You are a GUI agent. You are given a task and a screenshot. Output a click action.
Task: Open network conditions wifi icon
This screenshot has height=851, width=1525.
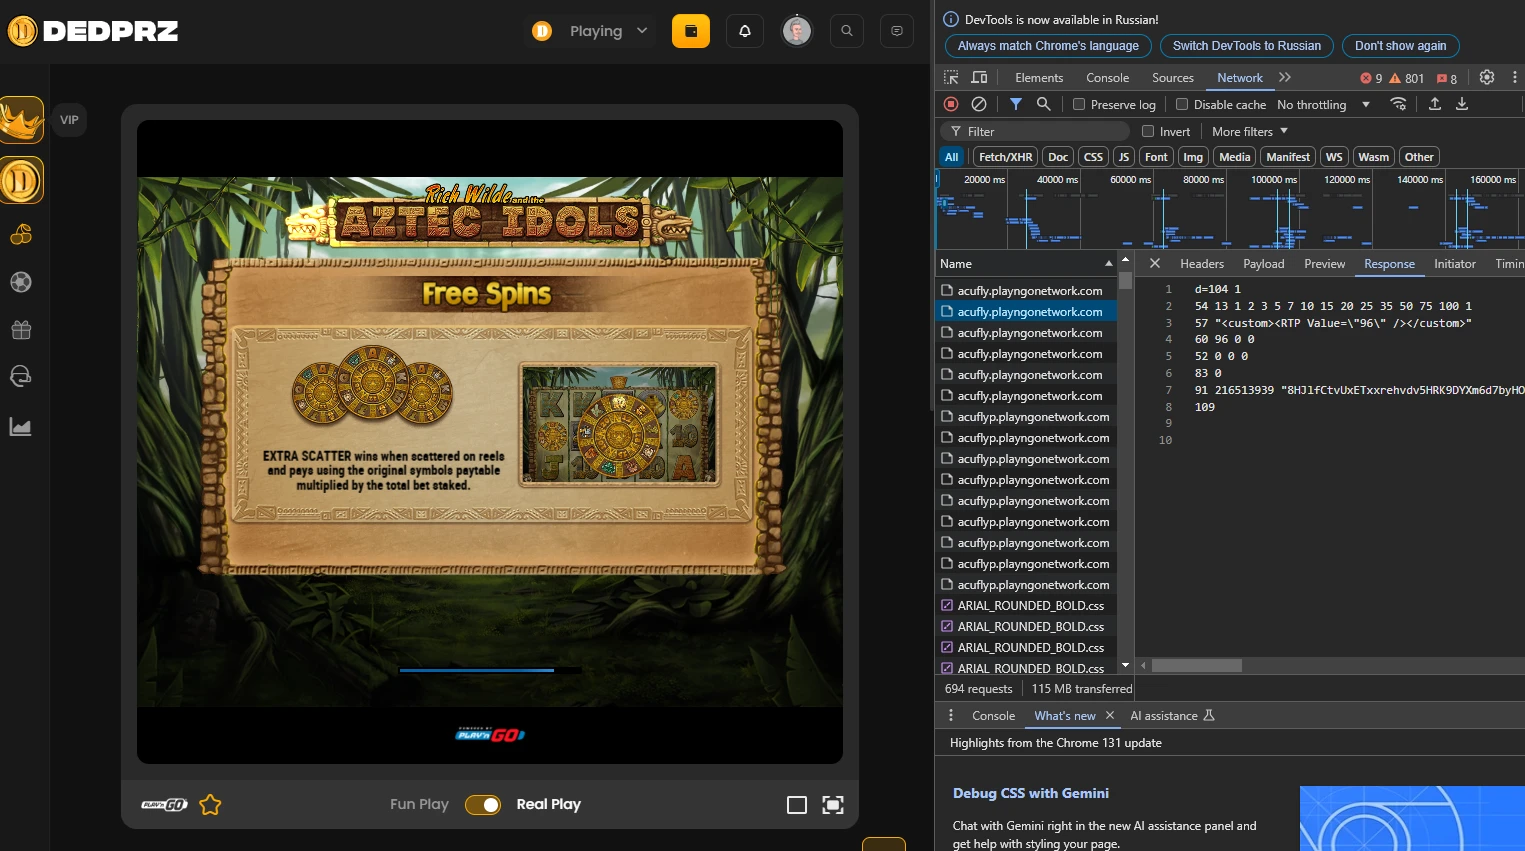tap(1399, 104)
